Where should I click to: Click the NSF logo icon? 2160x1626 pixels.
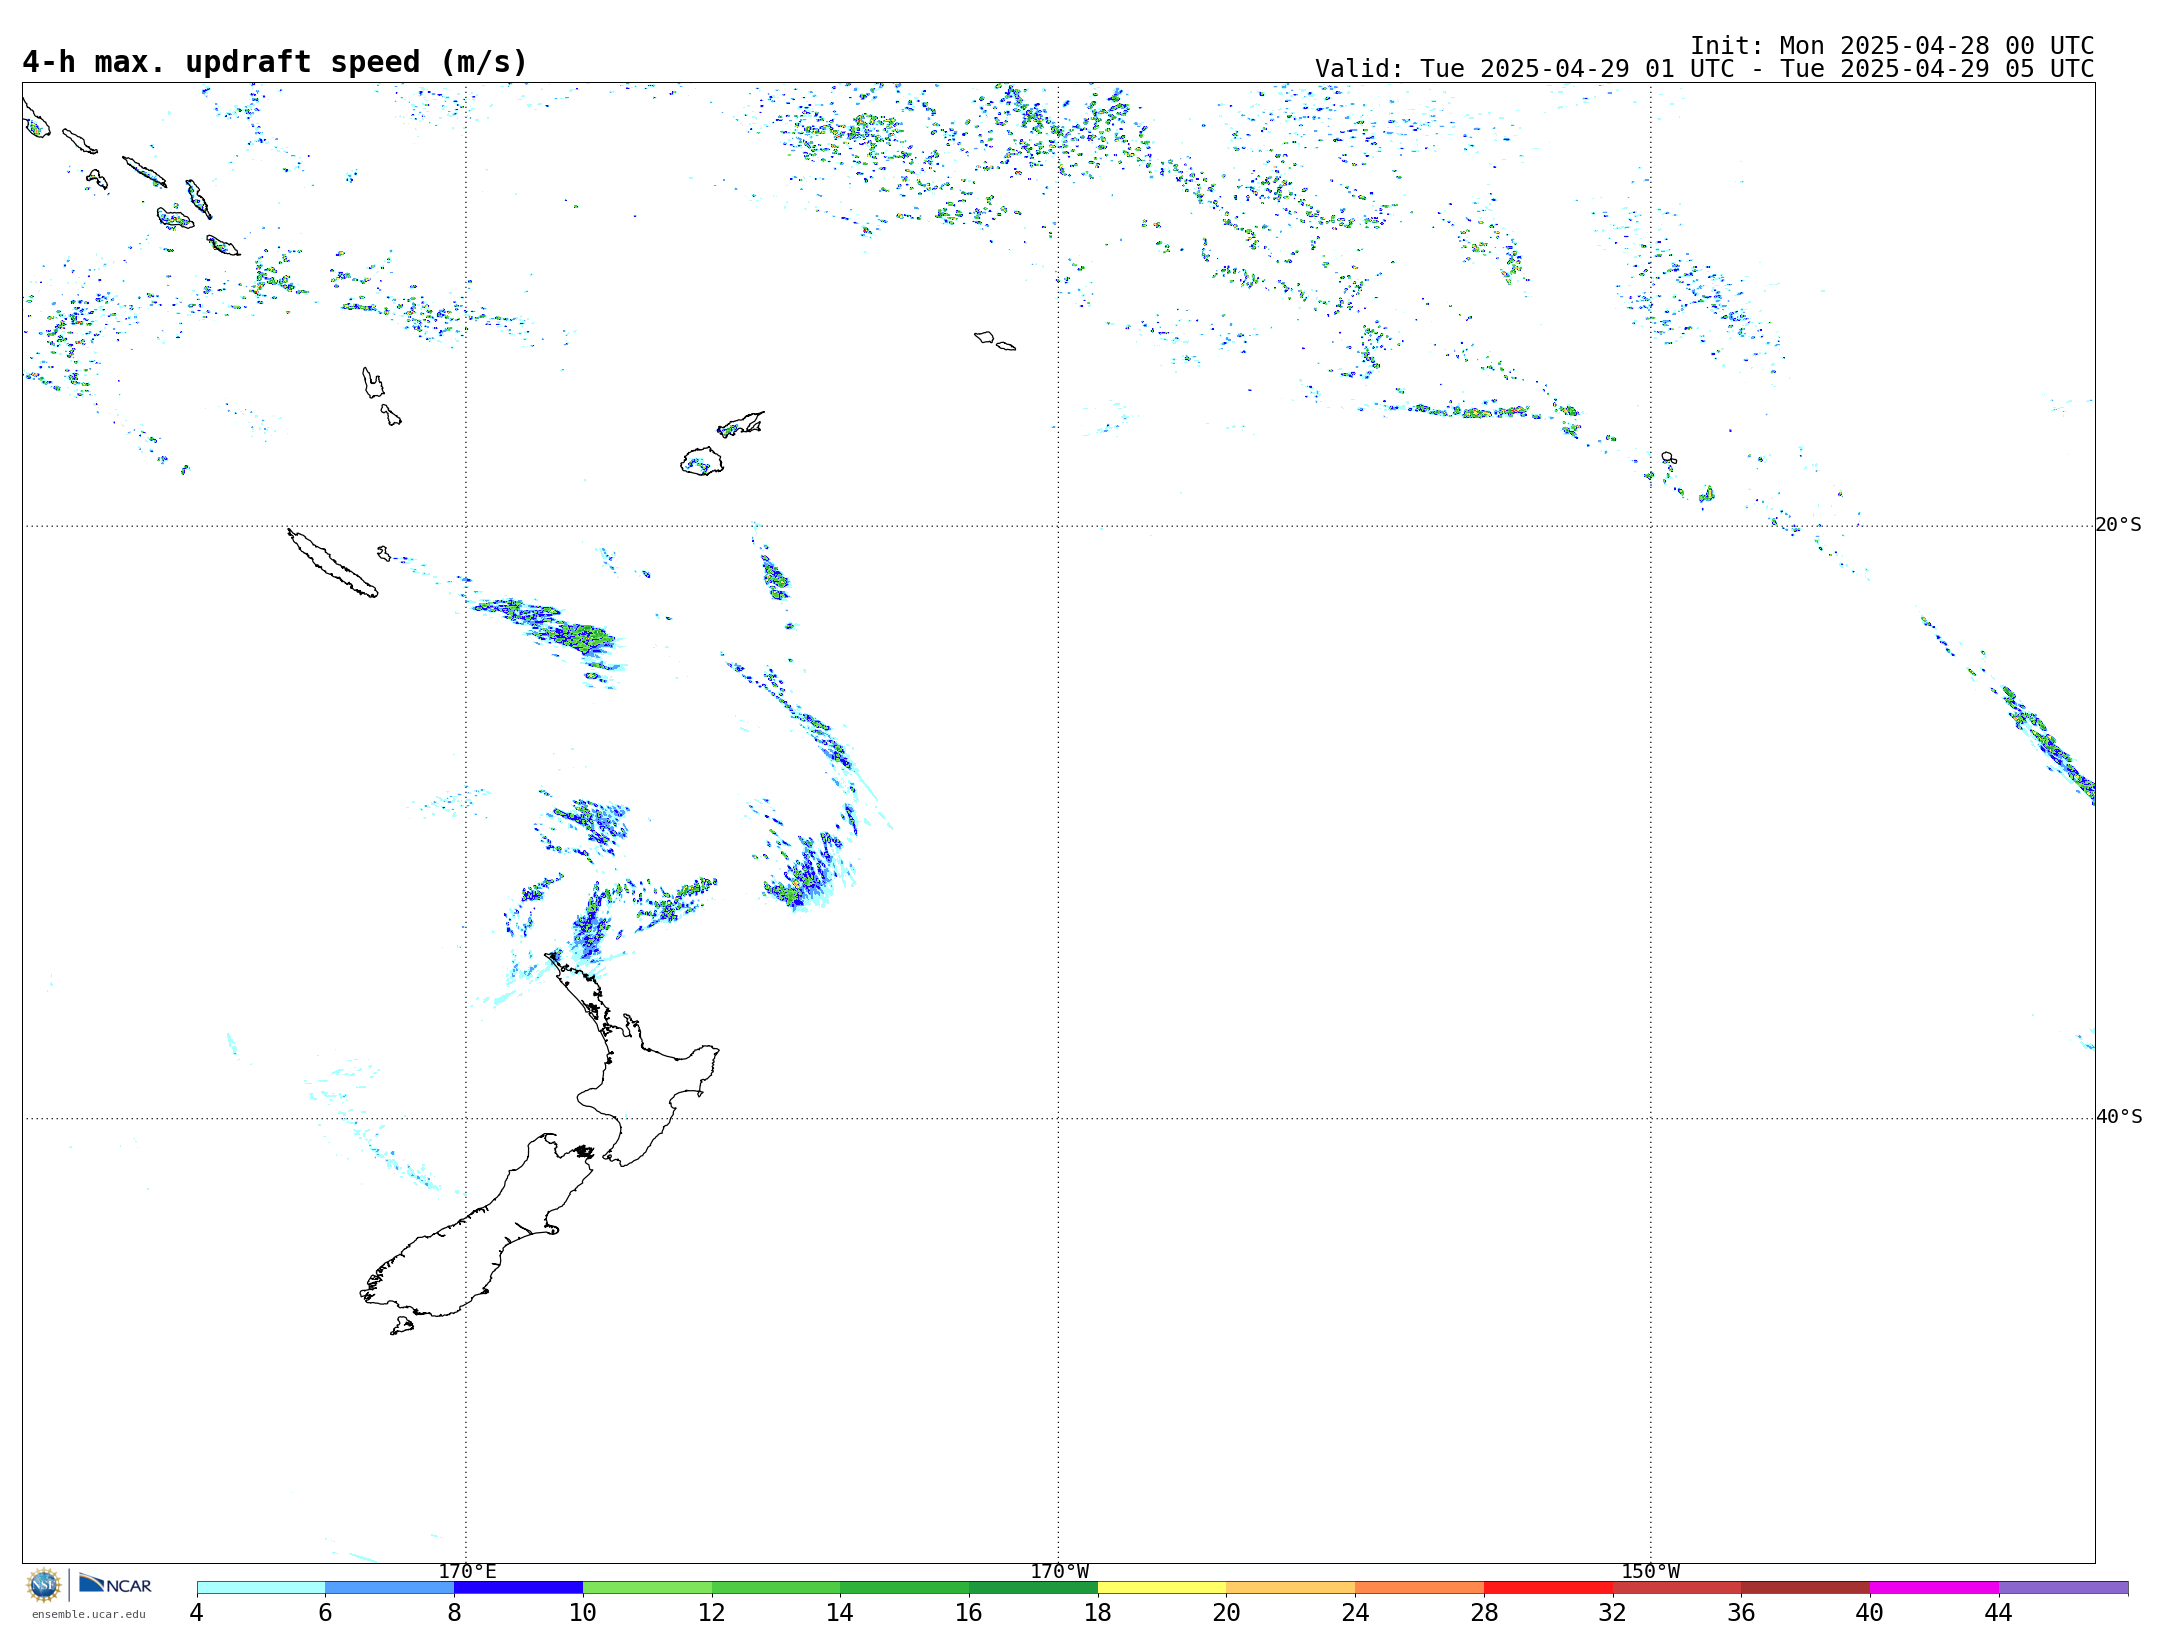coord(44,1585)
